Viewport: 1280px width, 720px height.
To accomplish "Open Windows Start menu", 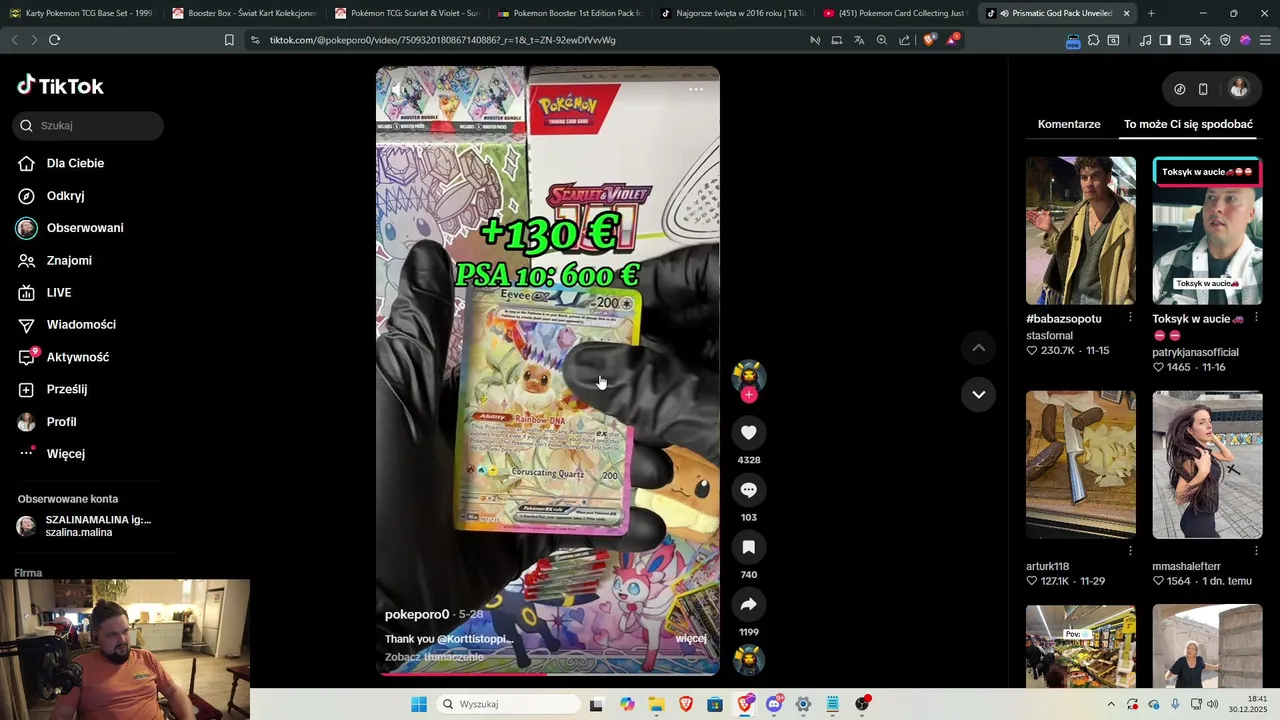I will pos(419,704).
